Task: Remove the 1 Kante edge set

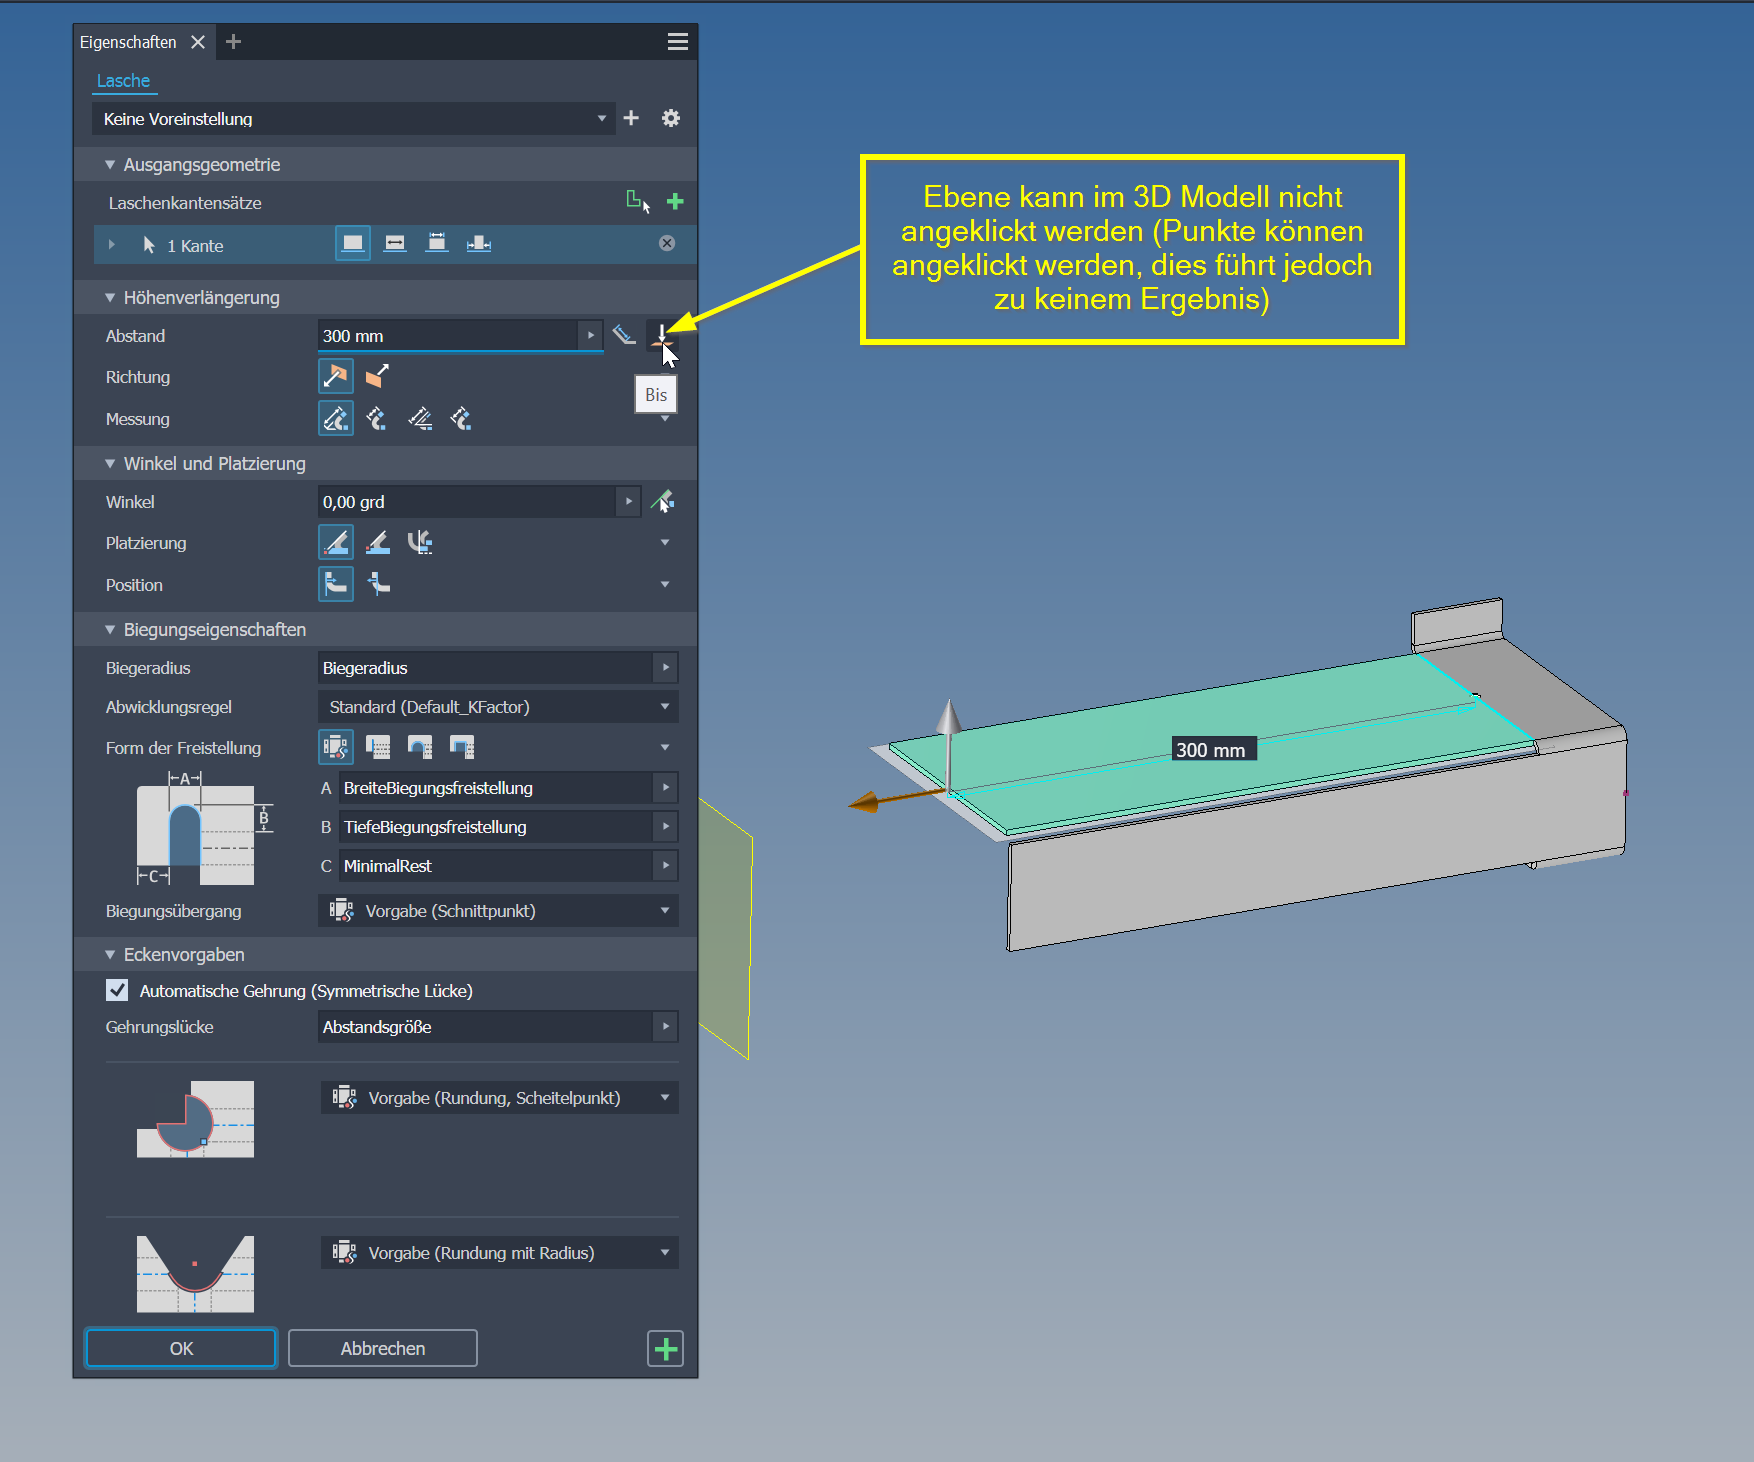Action: pyautogui.click(x=667, y=243)
